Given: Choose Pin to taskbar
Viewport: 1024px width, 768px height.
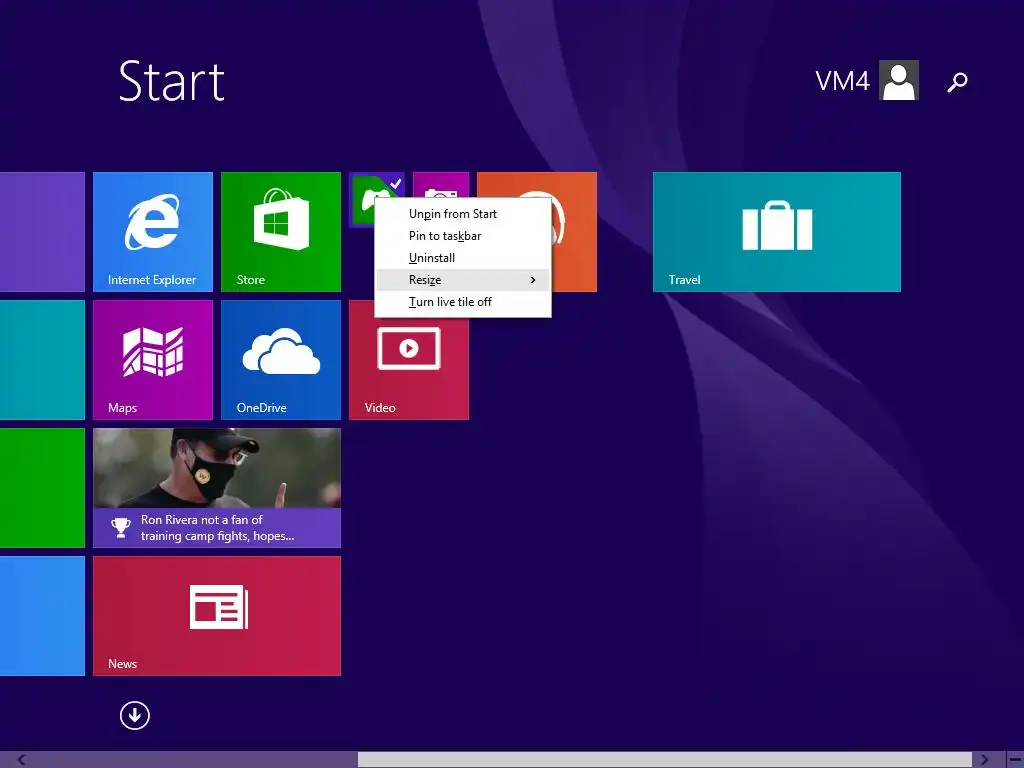Looking at the screenshot, I should point(463,236).
